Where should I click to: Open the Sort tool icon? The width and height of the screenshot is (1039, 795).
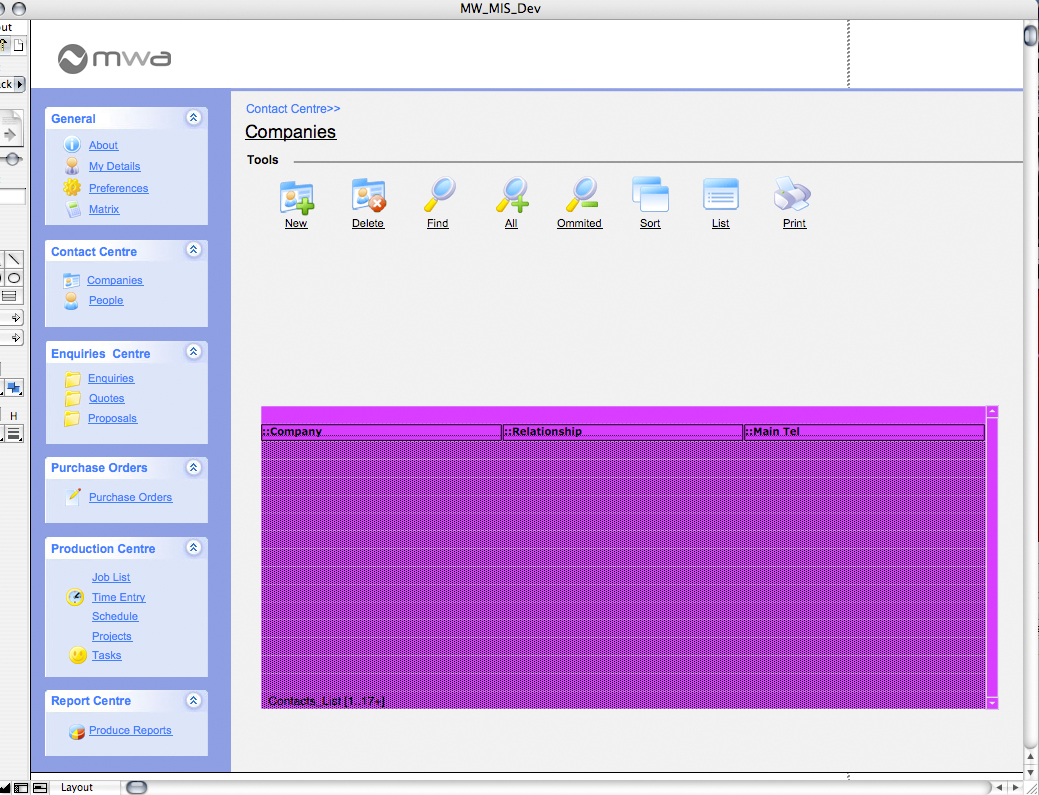650,195
